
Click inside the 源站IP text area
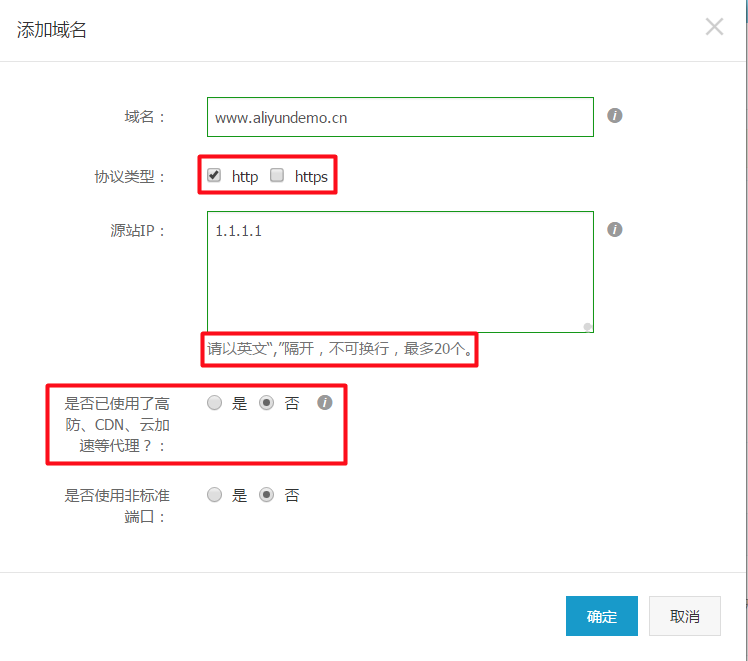tap(400, 271)
